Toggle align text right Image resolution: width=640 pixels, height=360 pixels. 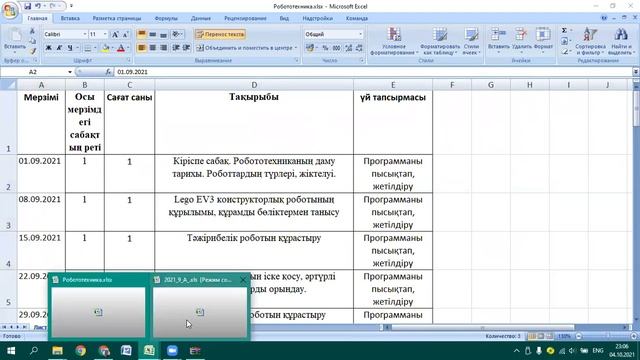tap(163, 48)
